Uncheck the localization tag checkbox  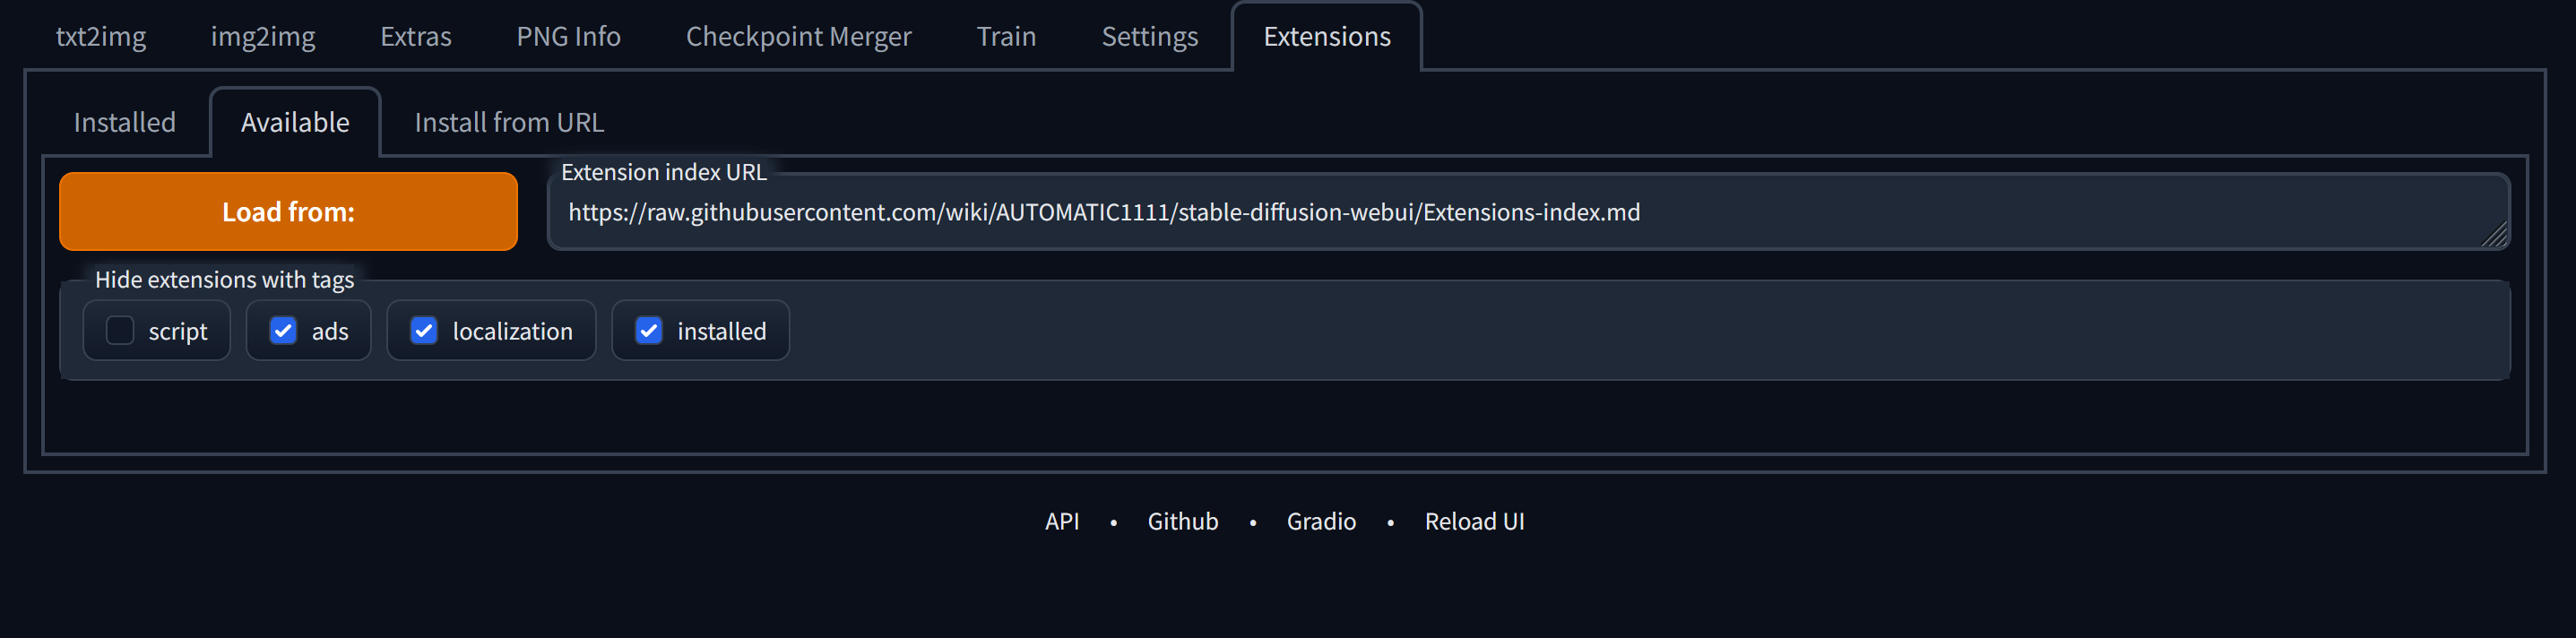coord(424,331)
